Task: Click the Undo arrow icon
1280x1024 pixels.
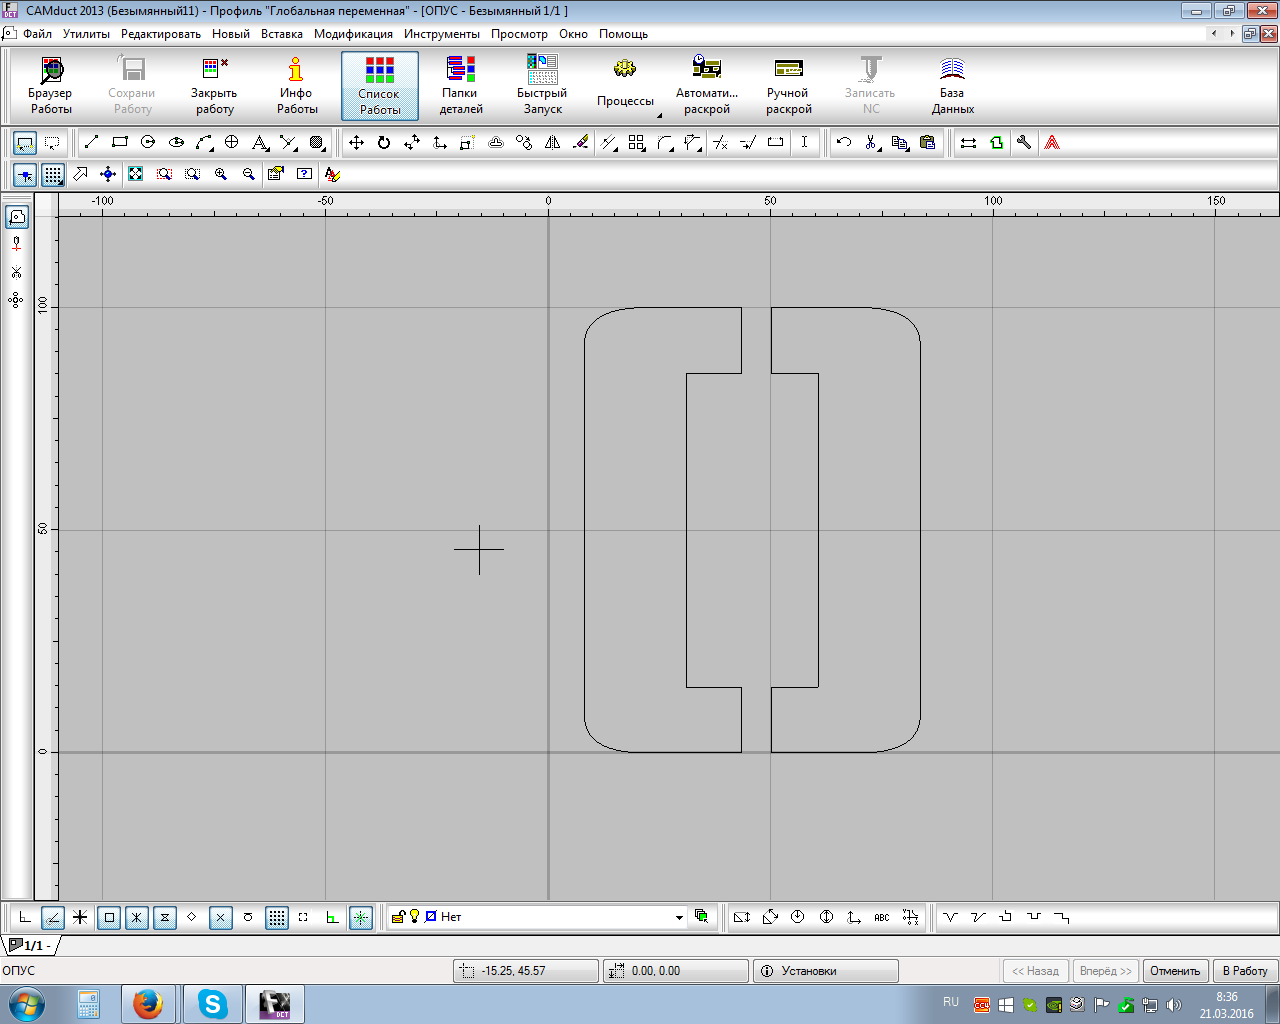Action: coord(844,142)
